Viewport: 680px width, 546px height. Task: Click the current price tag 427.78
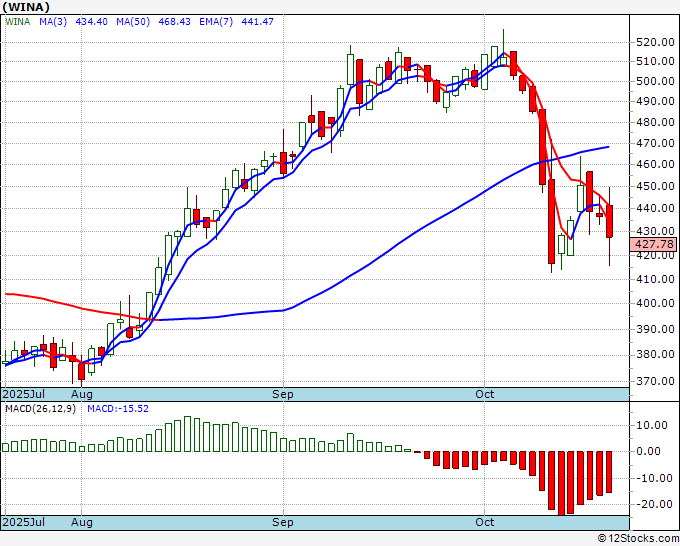coord(654,244)
